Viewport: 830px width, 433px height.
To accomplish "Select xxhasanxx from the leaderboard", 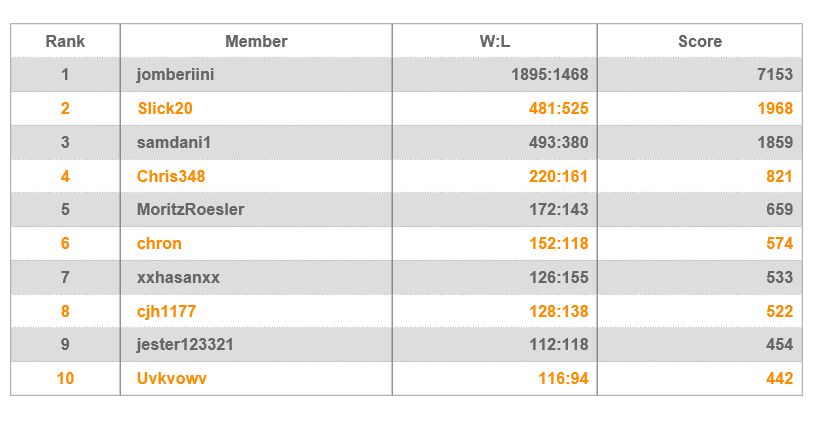I will pyautogui.click(x=178, y=277).
